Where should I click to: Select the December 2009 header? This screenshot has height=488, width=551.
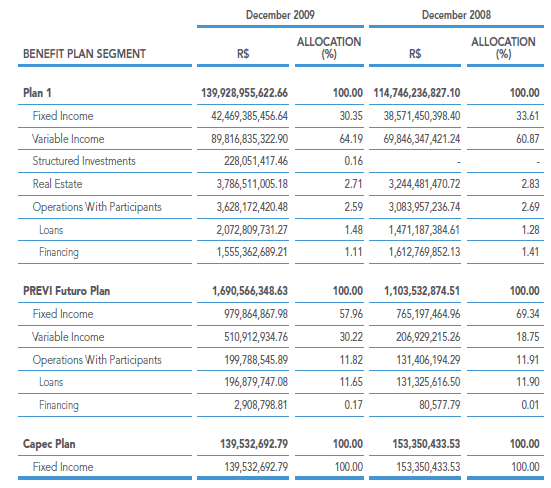tap(280, 15)
